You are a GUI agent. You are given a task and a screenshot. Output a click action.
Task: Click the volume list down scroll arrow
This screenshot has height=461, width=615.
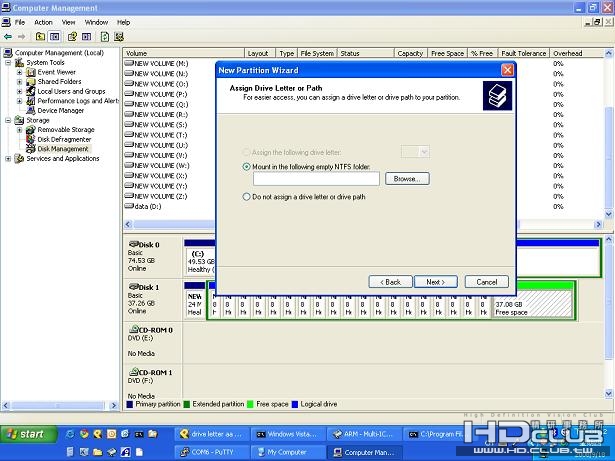tap(608, 214)
